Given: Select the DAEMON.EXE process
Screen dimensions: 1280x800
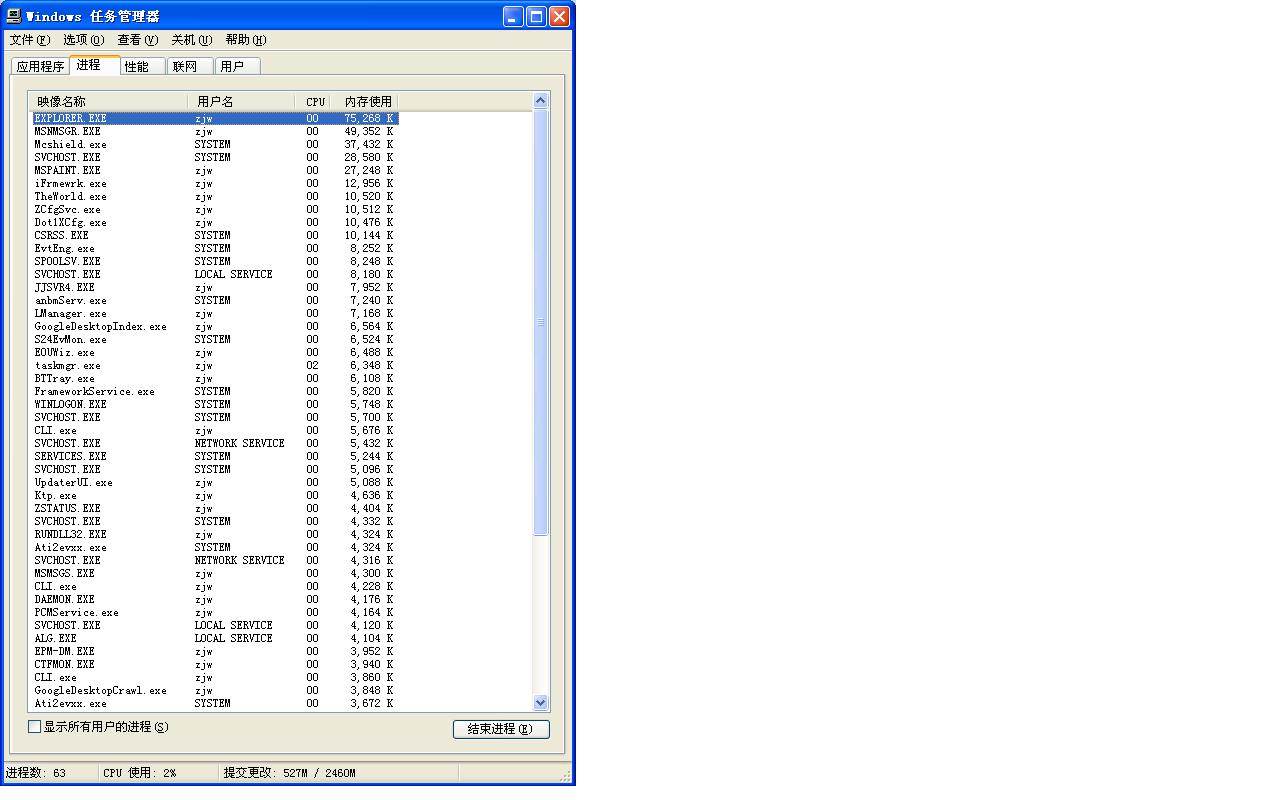Looking at the screenshot, I should [215, 599].
